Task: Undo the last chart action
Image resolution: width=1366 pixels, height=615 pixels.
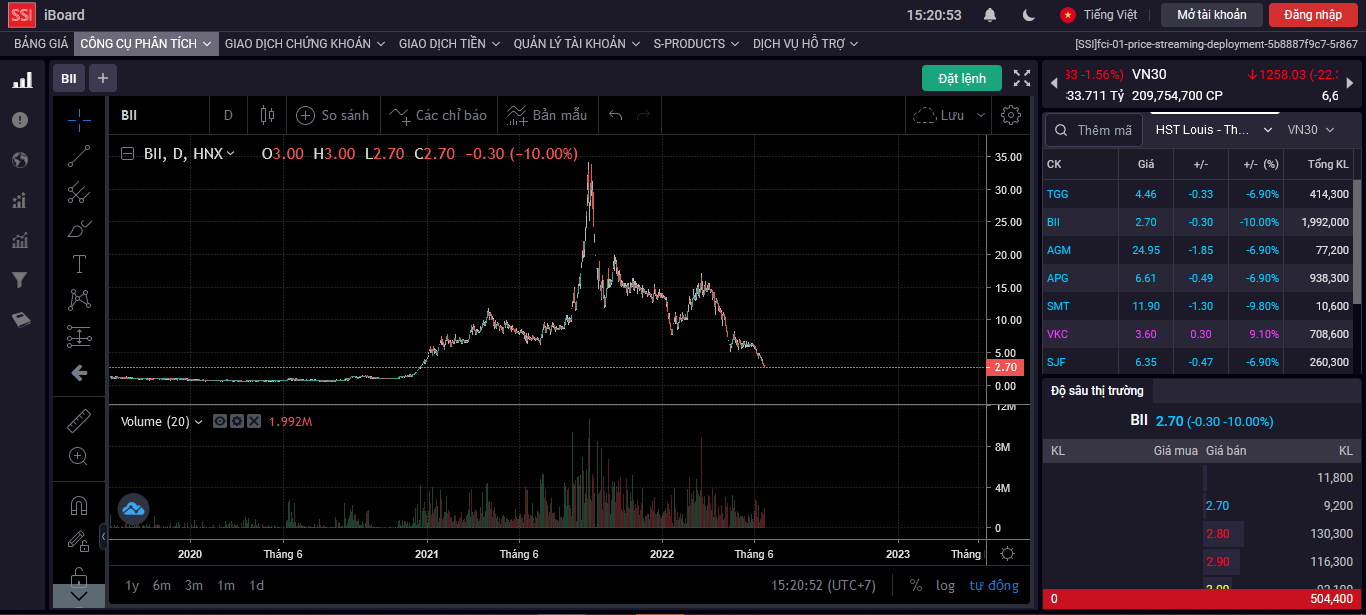Action: 616,115
